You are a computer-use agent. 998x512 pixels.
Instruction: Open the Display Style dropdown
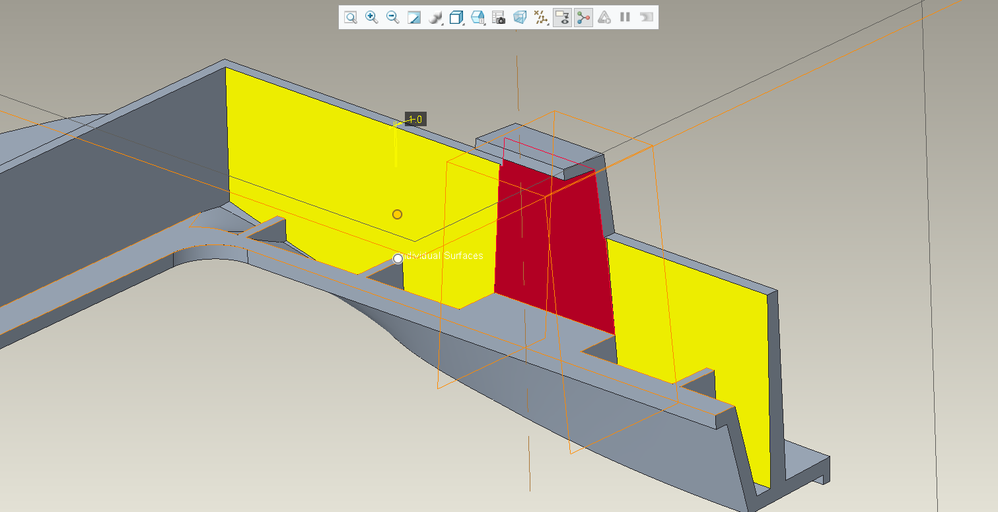[x=435, y=17]
